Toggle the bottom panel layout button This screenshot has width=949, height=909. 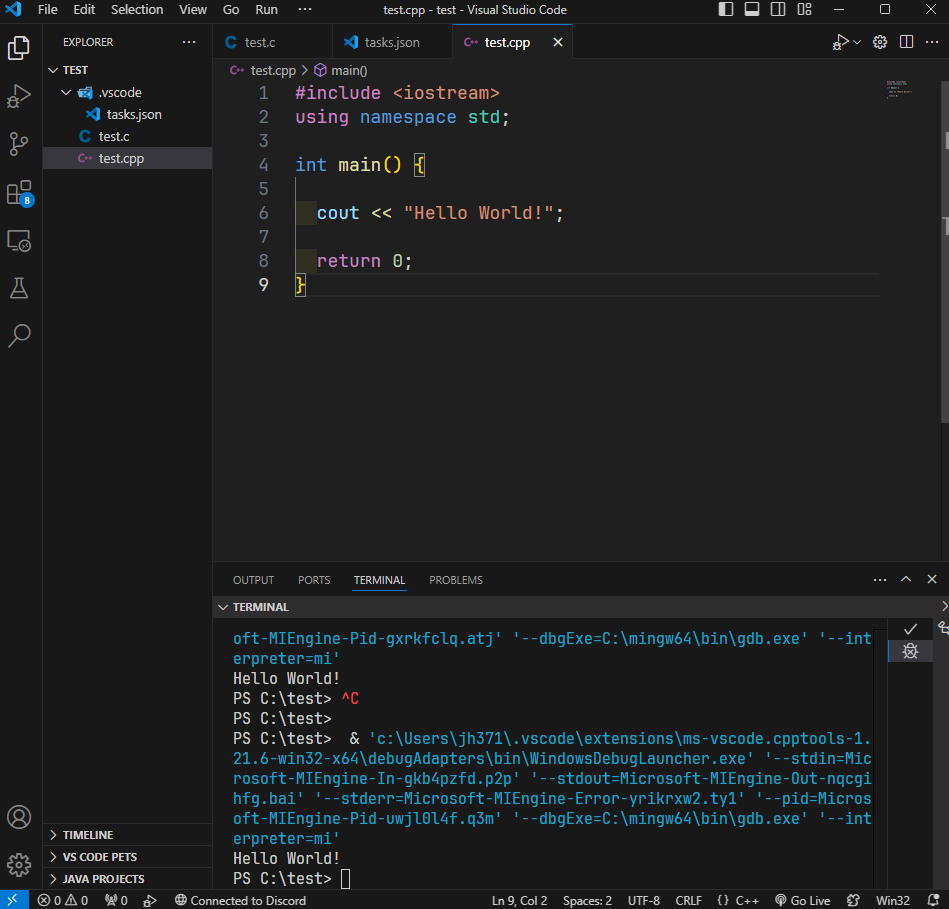[x=752, y=10]
